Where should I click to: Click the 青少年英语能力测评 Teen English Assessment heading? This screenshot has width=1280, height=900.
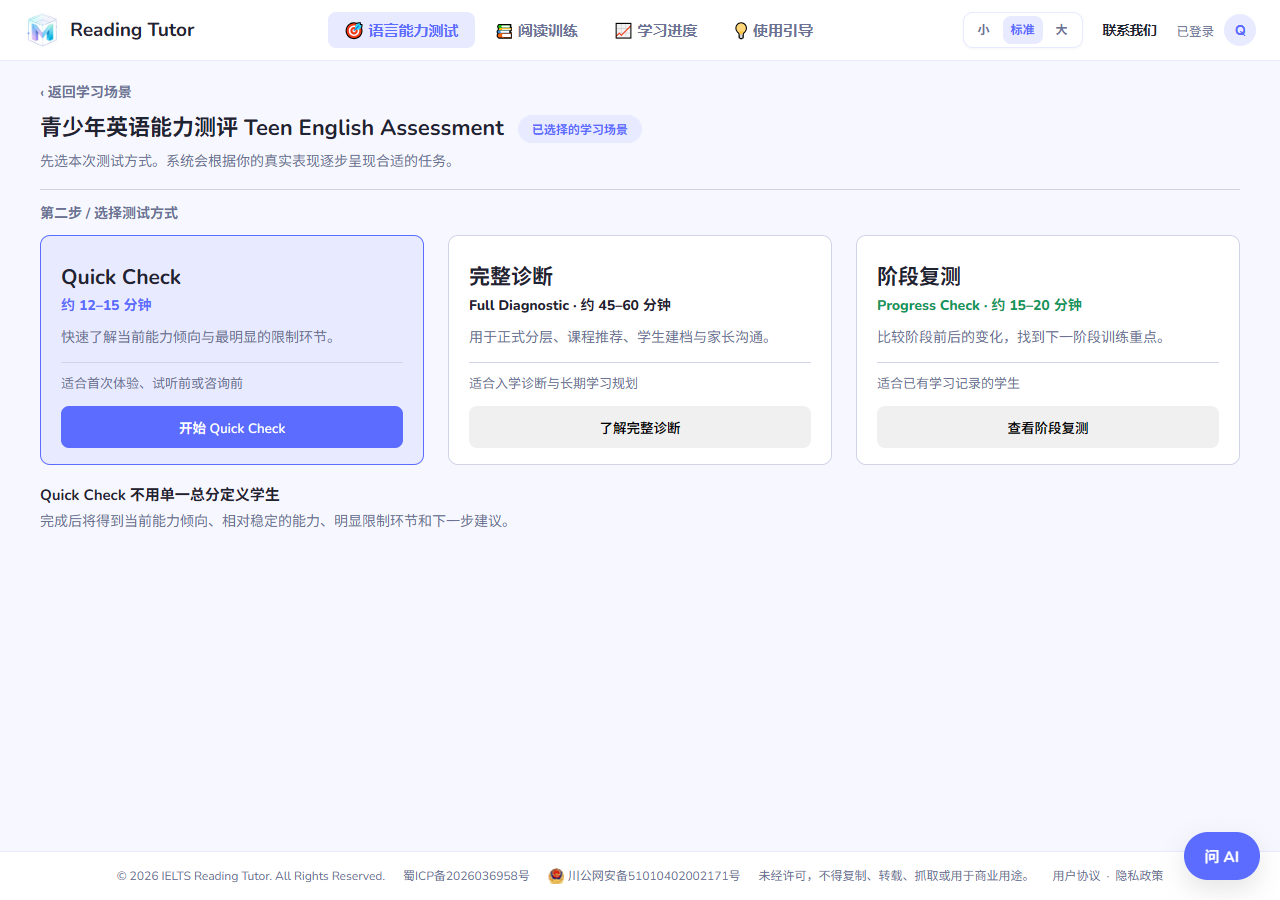[x=272, y=128]
